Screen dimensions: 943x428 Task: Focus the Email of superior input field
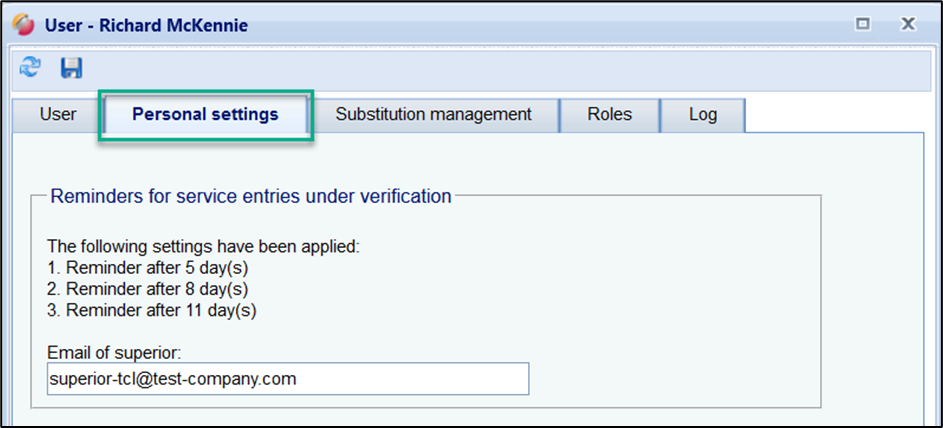coord(287,379)
